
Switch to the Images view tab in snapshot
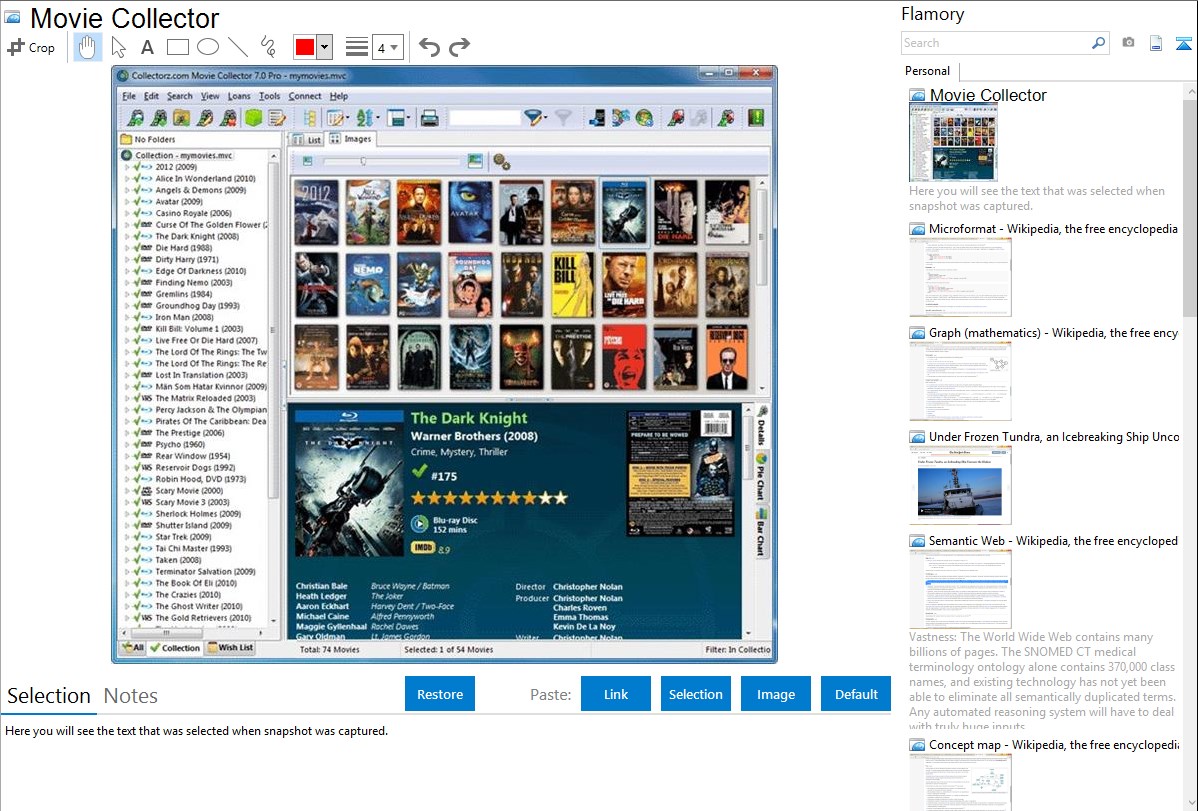tap(351, 139)
